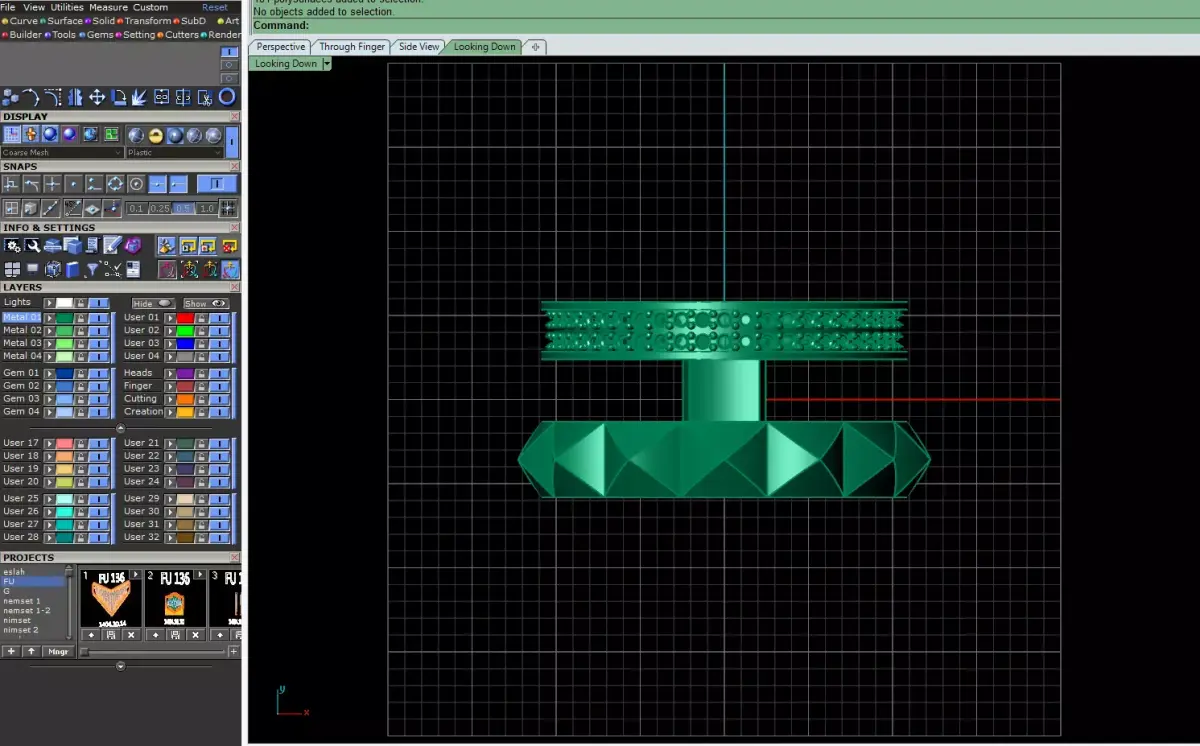This screenshot has height=746, width=1200.
Task: Click the Quad snap circle-with-points icon
Action: 115,184
